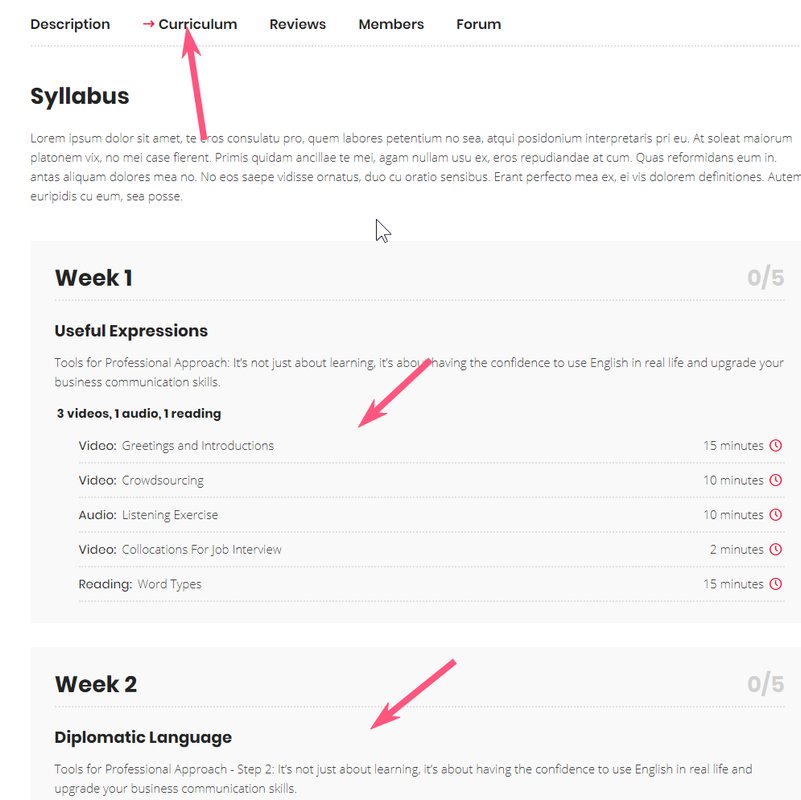801x800 pixels.
Task: Open the Description tab
Action: 70,24
